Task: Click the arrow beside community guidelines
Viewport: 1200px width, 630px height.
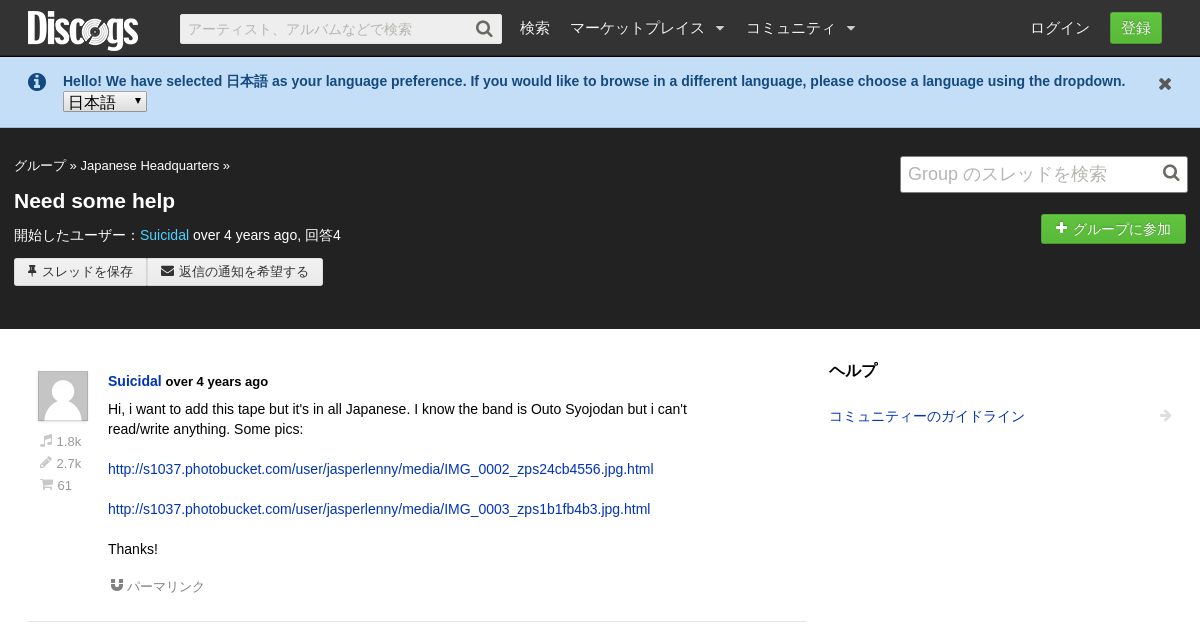Action: pyautogui.click(x=1165, y=416)
